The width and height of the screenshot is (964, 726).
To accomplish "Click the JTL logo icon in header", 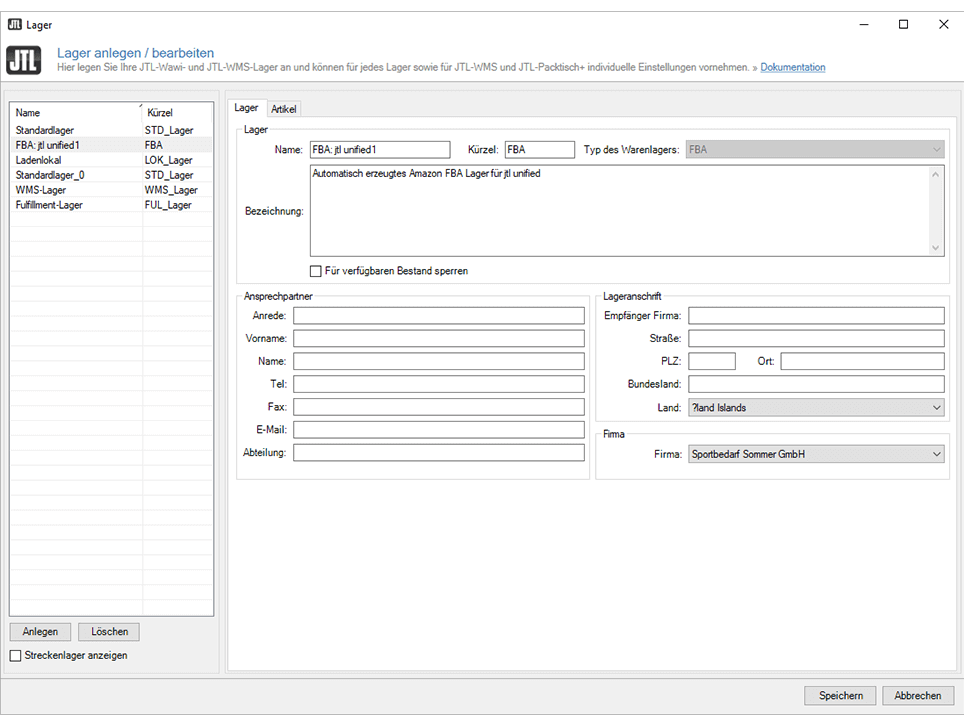I will click(x=24, y=60).
